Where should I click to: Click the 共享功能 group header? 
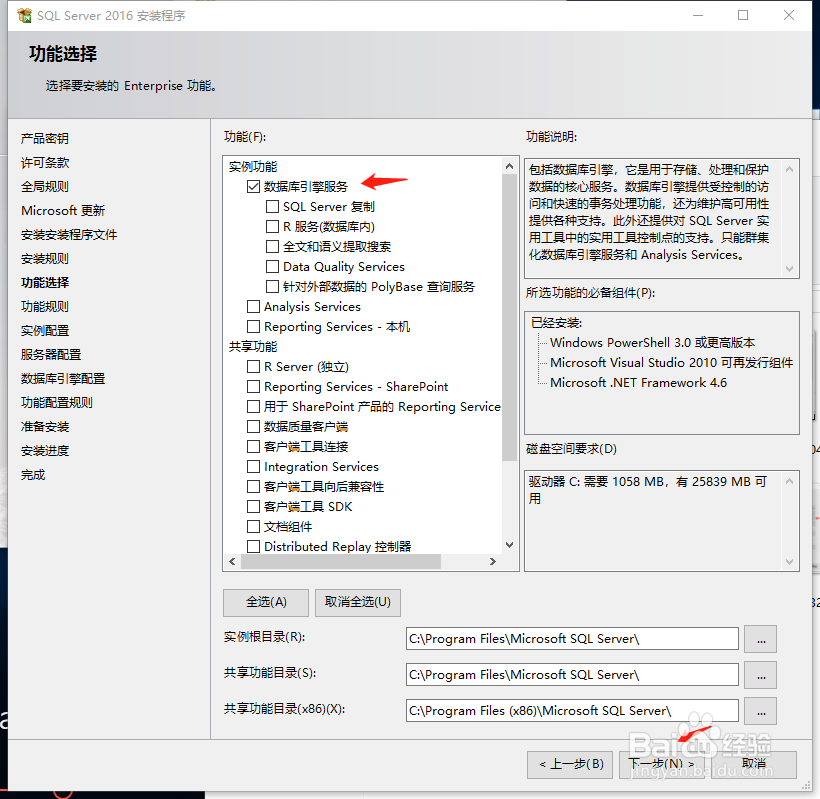click(x=253, y=347)
